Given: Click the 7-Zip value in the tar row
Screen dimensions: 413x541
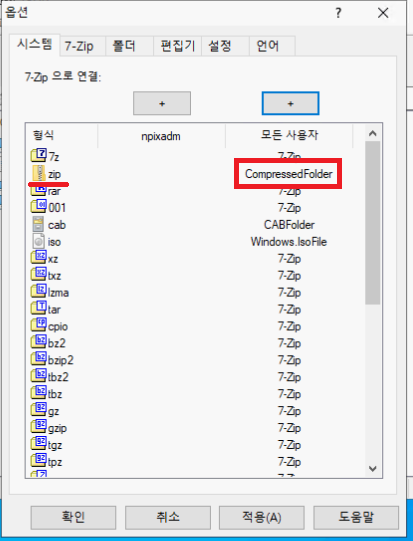Looking at the screenshot, I should tap(289, 309).
